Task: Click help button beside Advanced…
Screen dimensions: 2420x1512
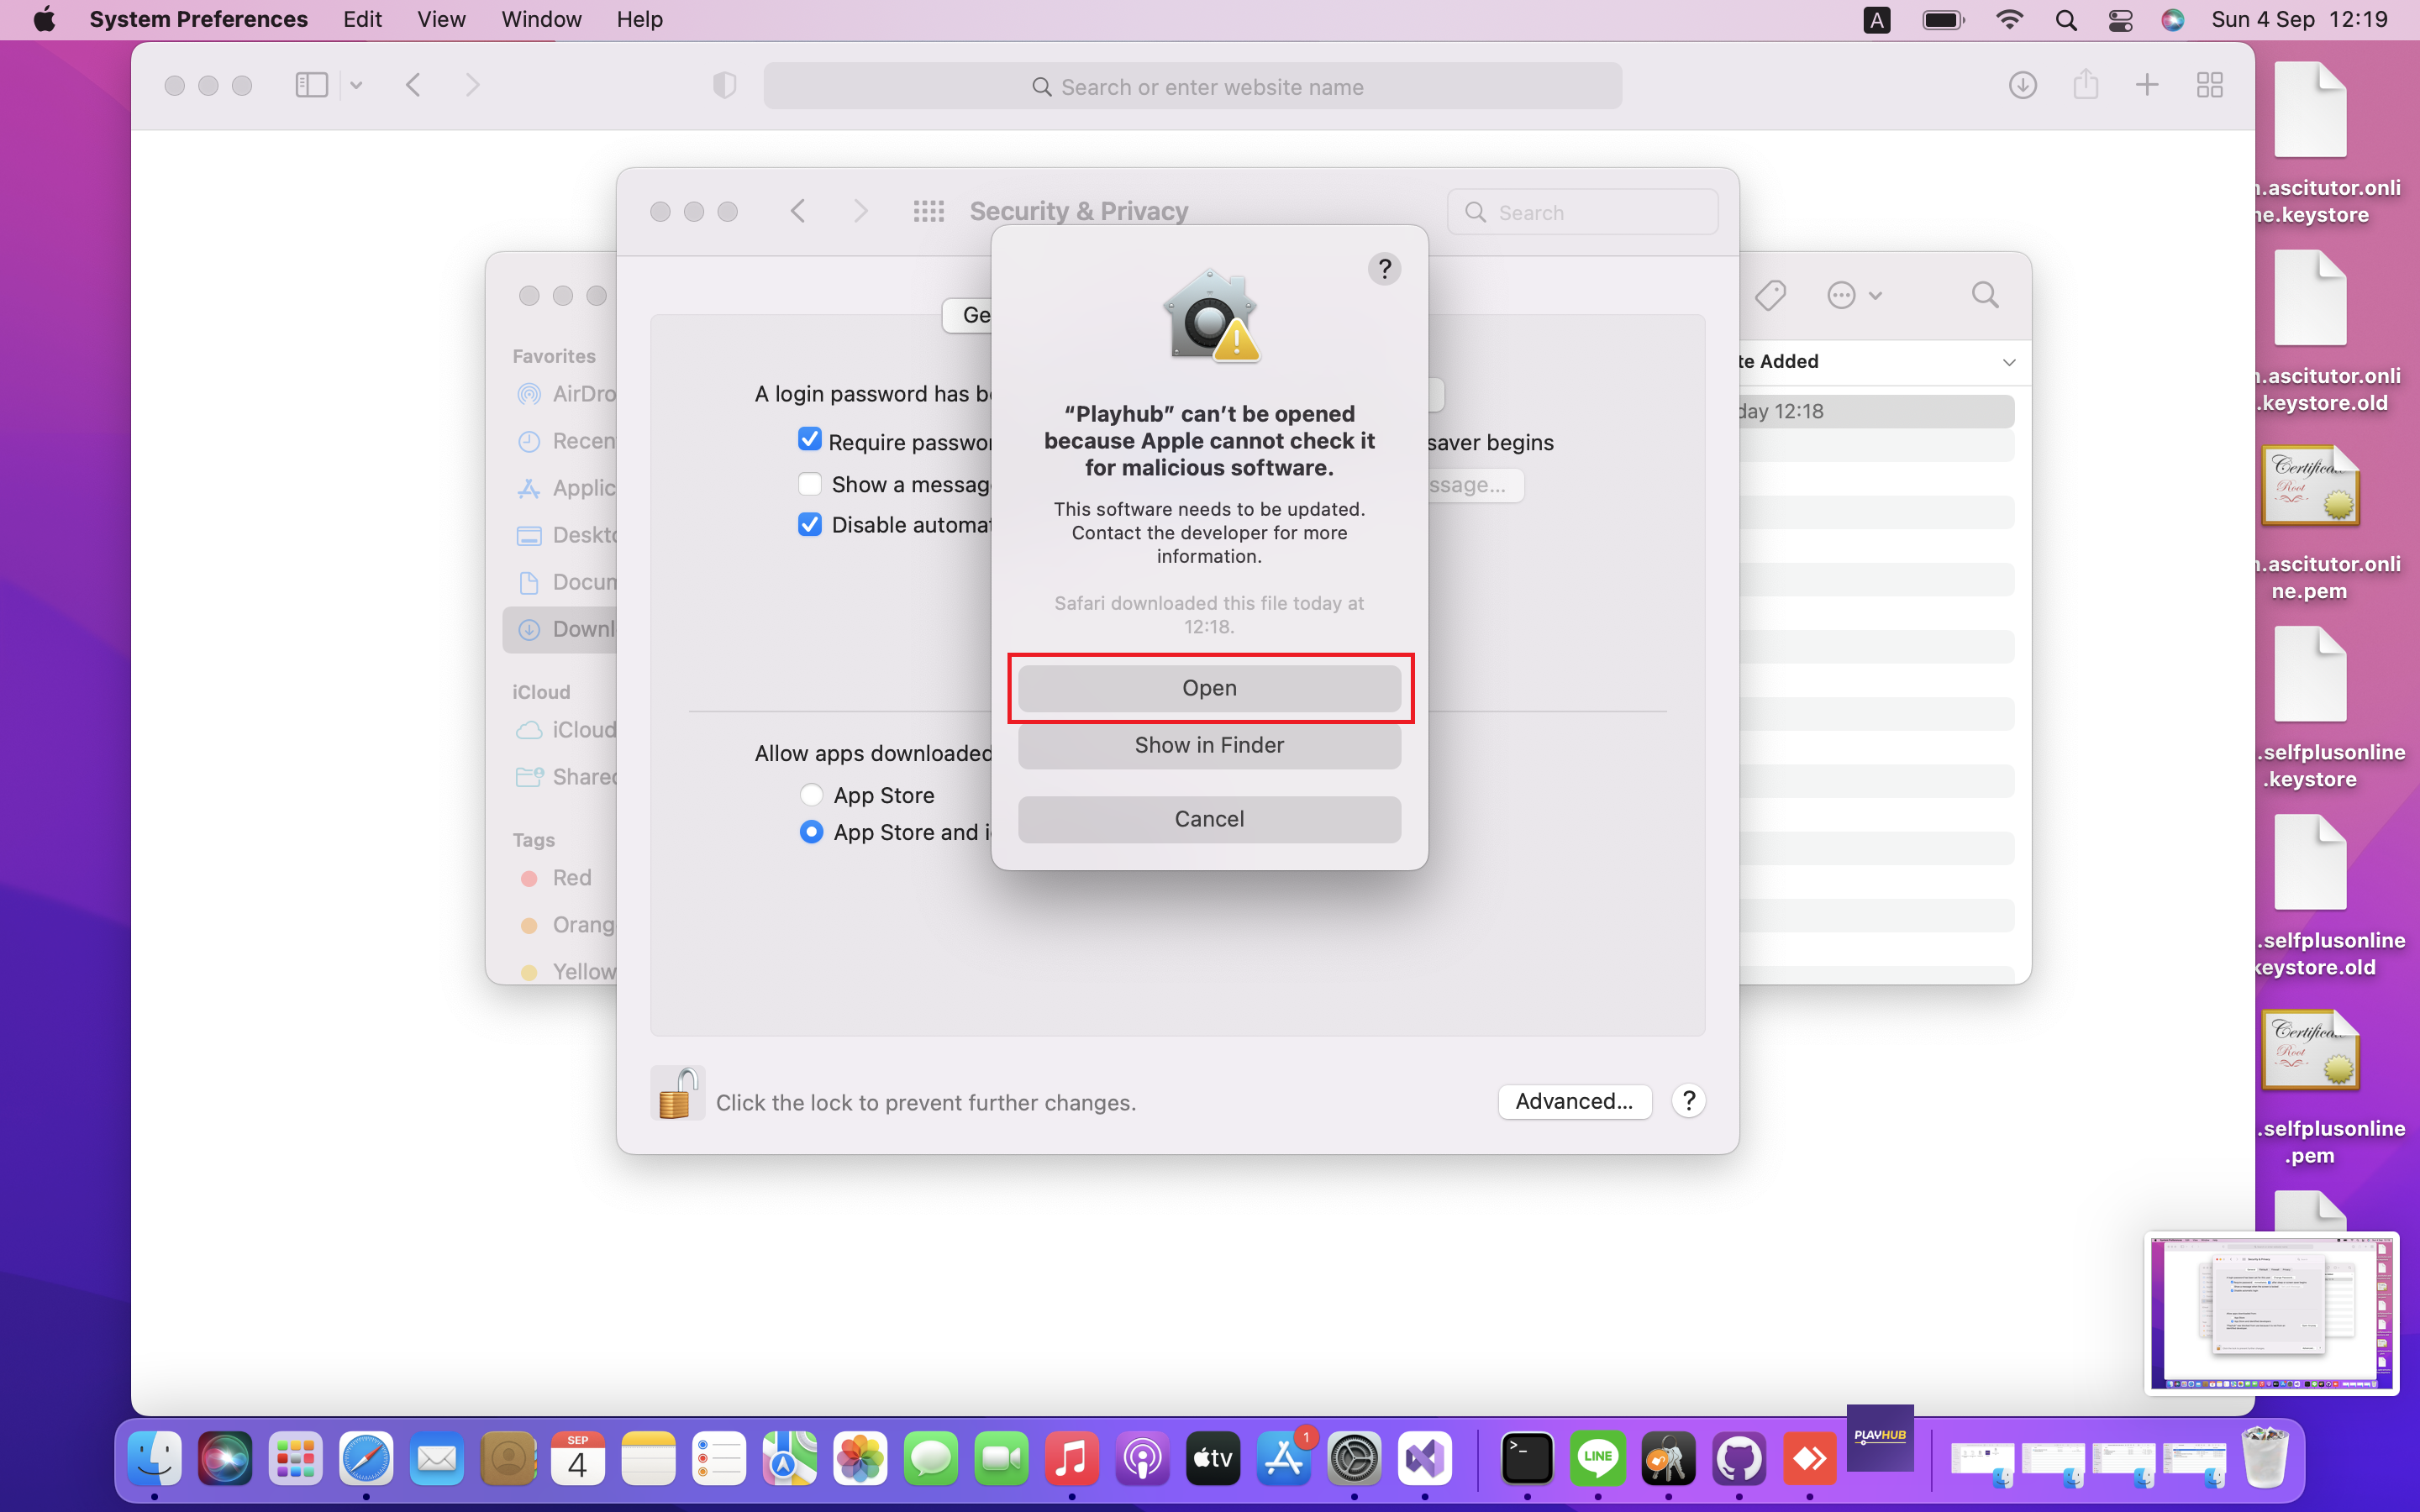Action: 1688,1101
